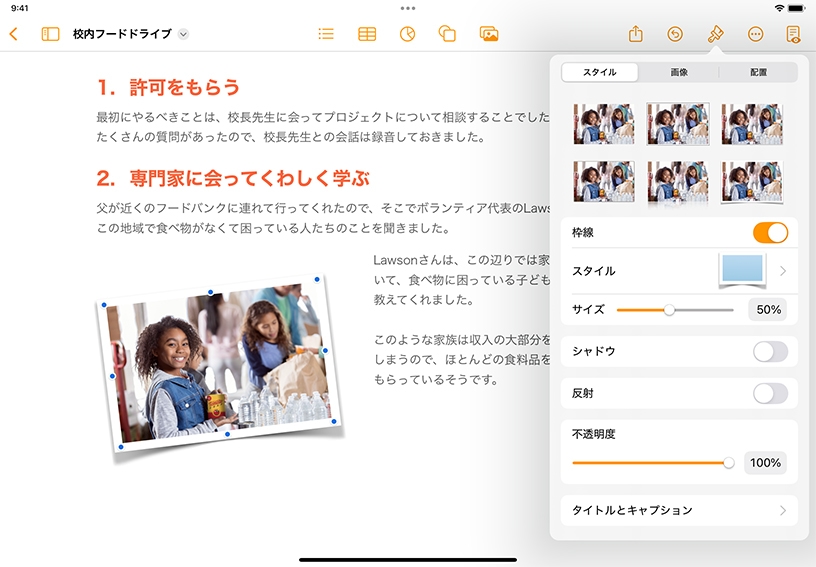Insert a chart from toolbar
The height and width of the screenshot is (567, 816).
(x=407, y=34)
